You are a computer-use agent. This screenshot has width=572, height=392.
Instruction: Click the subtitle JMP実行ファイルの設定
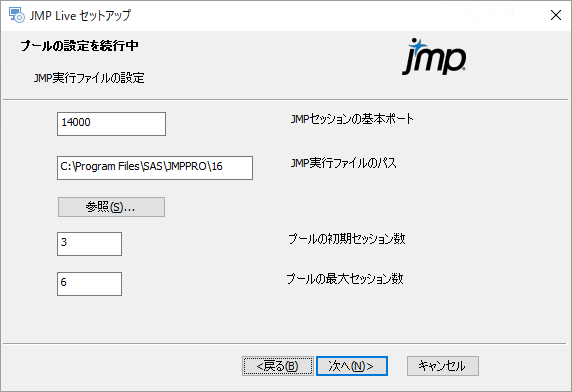(x=89, y=78)
